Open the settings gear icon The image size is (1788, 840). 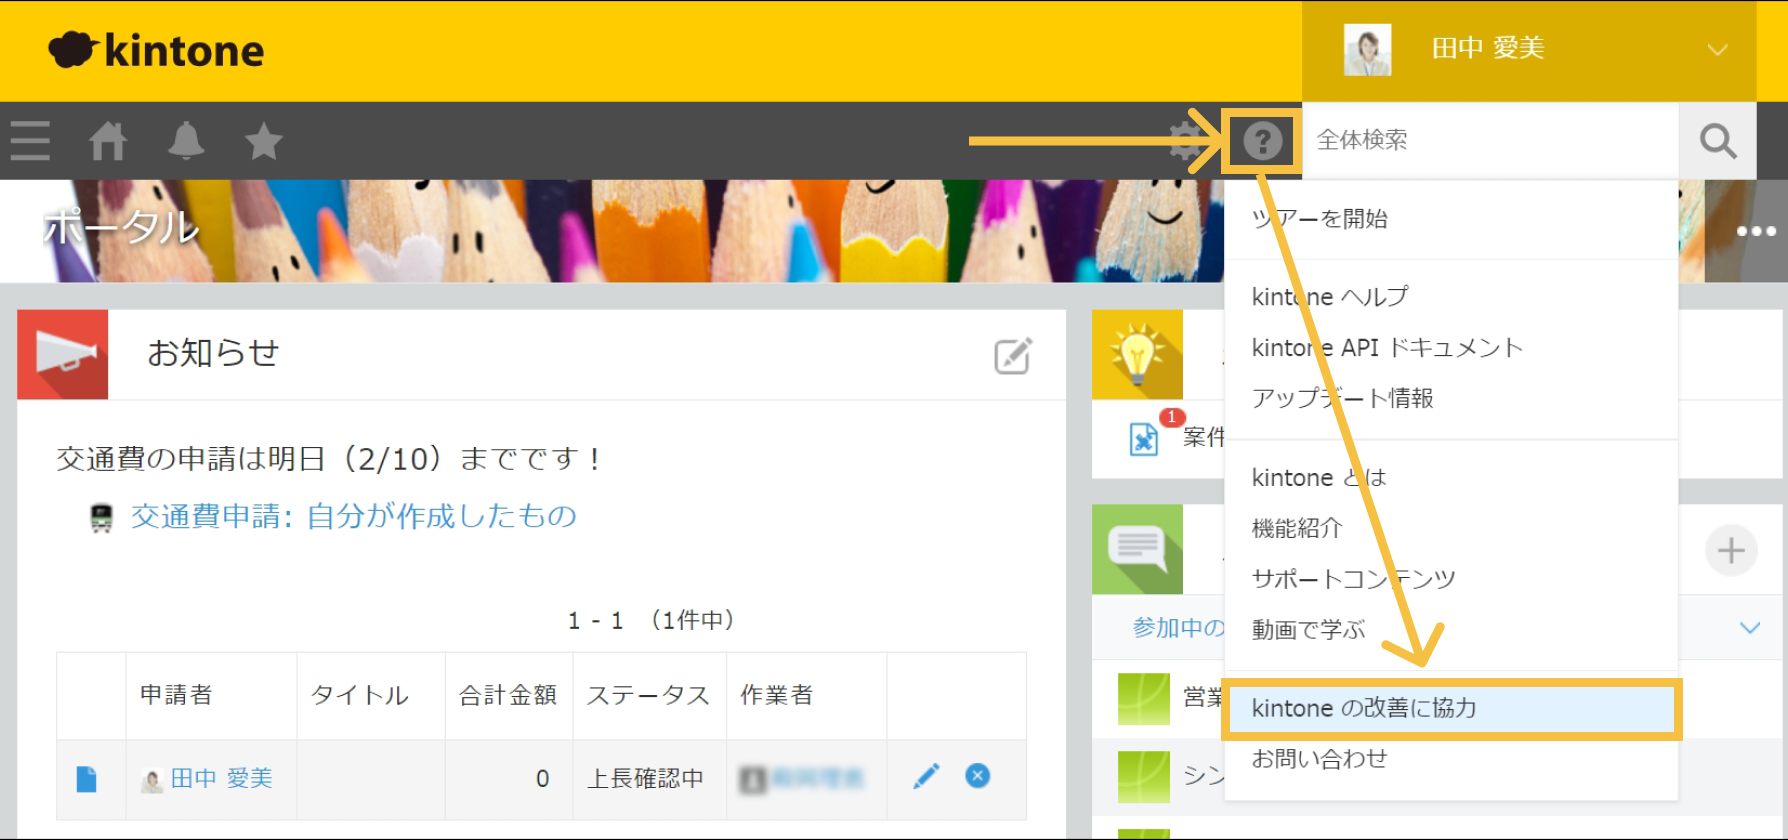pyautogui.click(x=1187, y=141)
